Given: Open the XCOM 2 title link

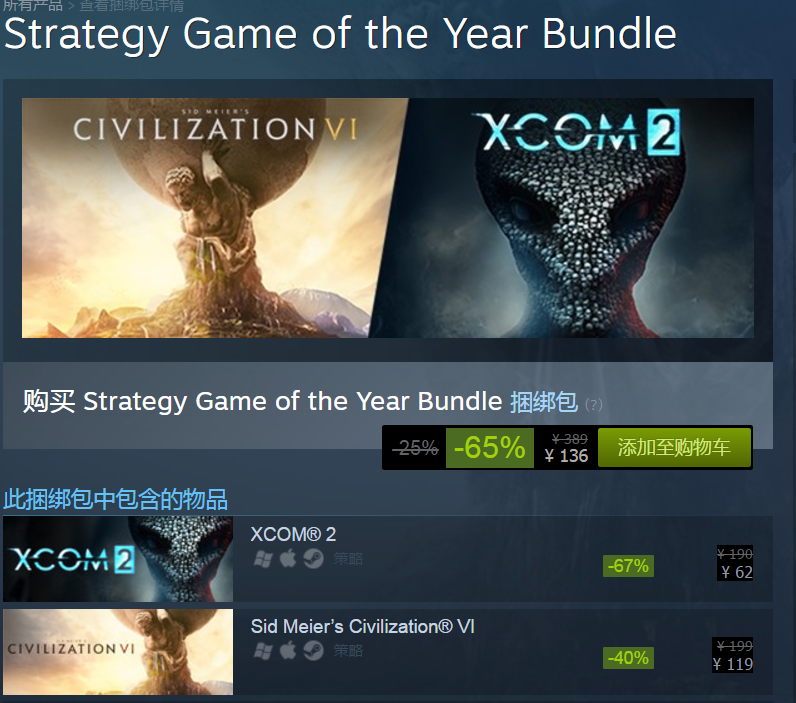Looking at the screenshot, I should point(293,535).
